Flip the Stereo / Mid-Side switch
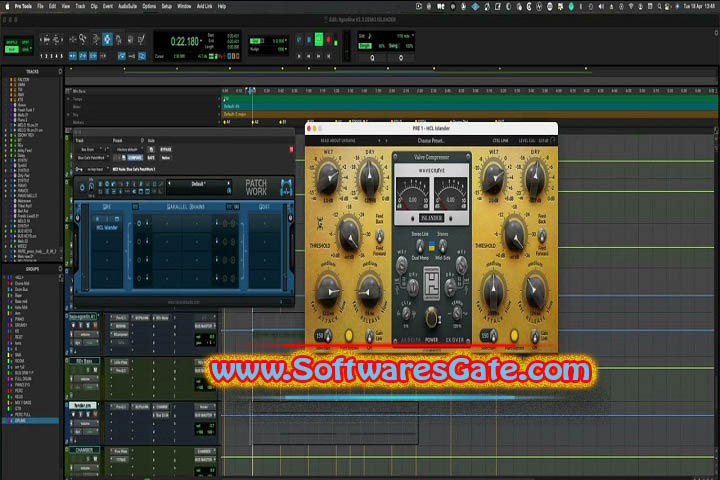 pyautogui.click(x=442, y=246)
